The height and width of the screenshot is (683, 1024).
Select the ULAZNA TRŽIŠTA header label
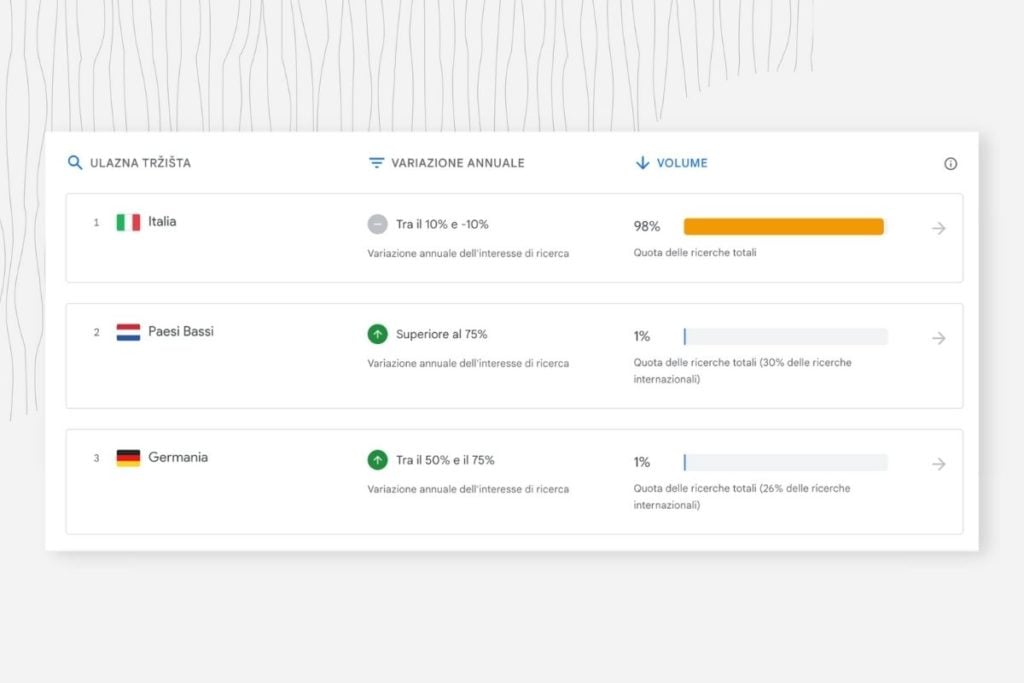(x=140, y=163)
